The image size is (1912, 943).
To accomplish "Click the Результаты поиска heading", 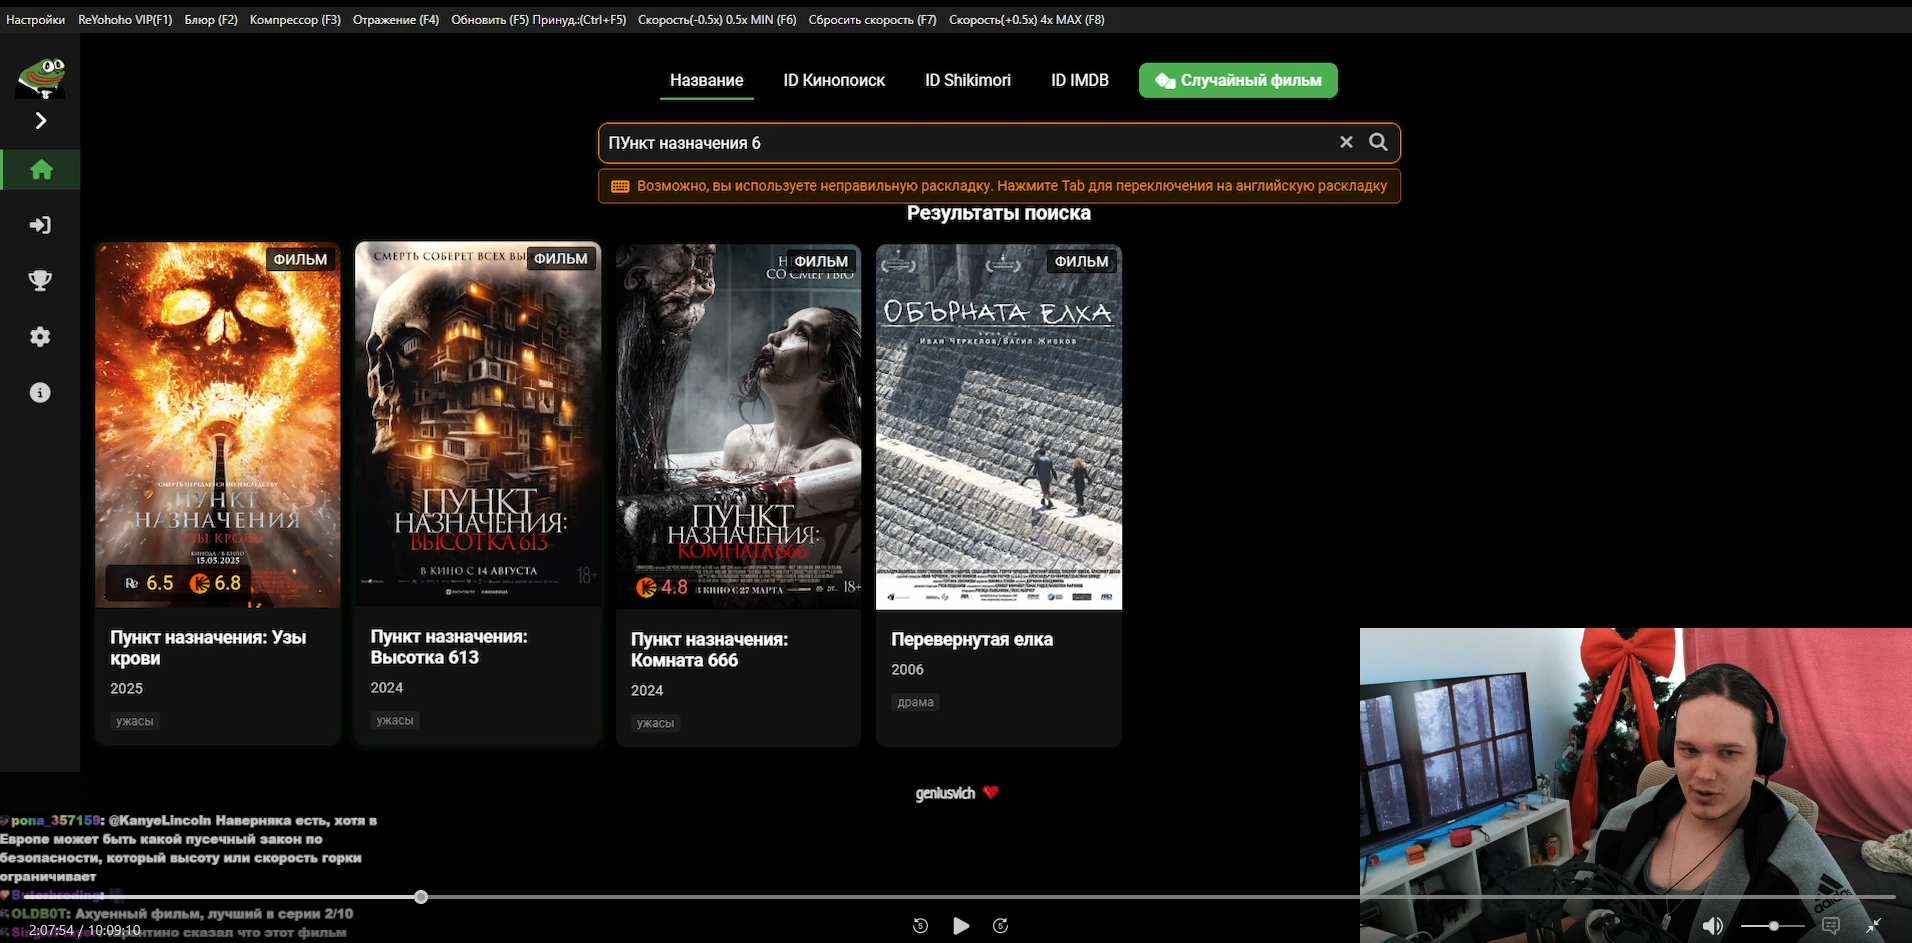I will coord(999,213).
